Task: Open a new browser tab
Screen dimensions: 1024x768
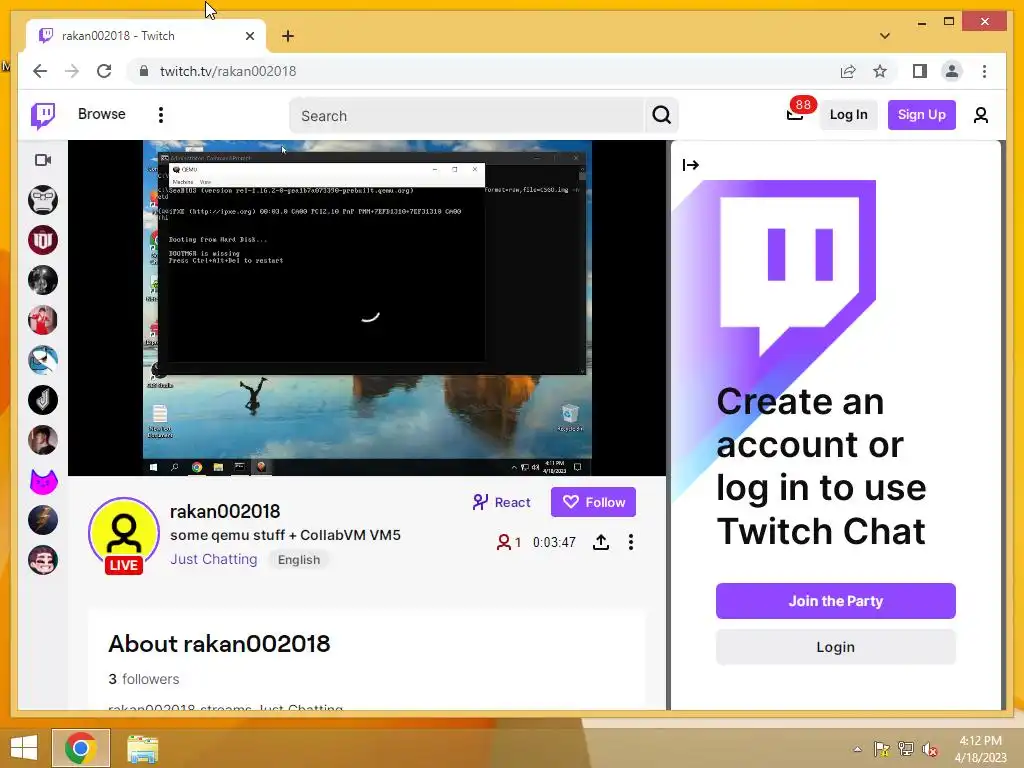Action: (288, 36)
